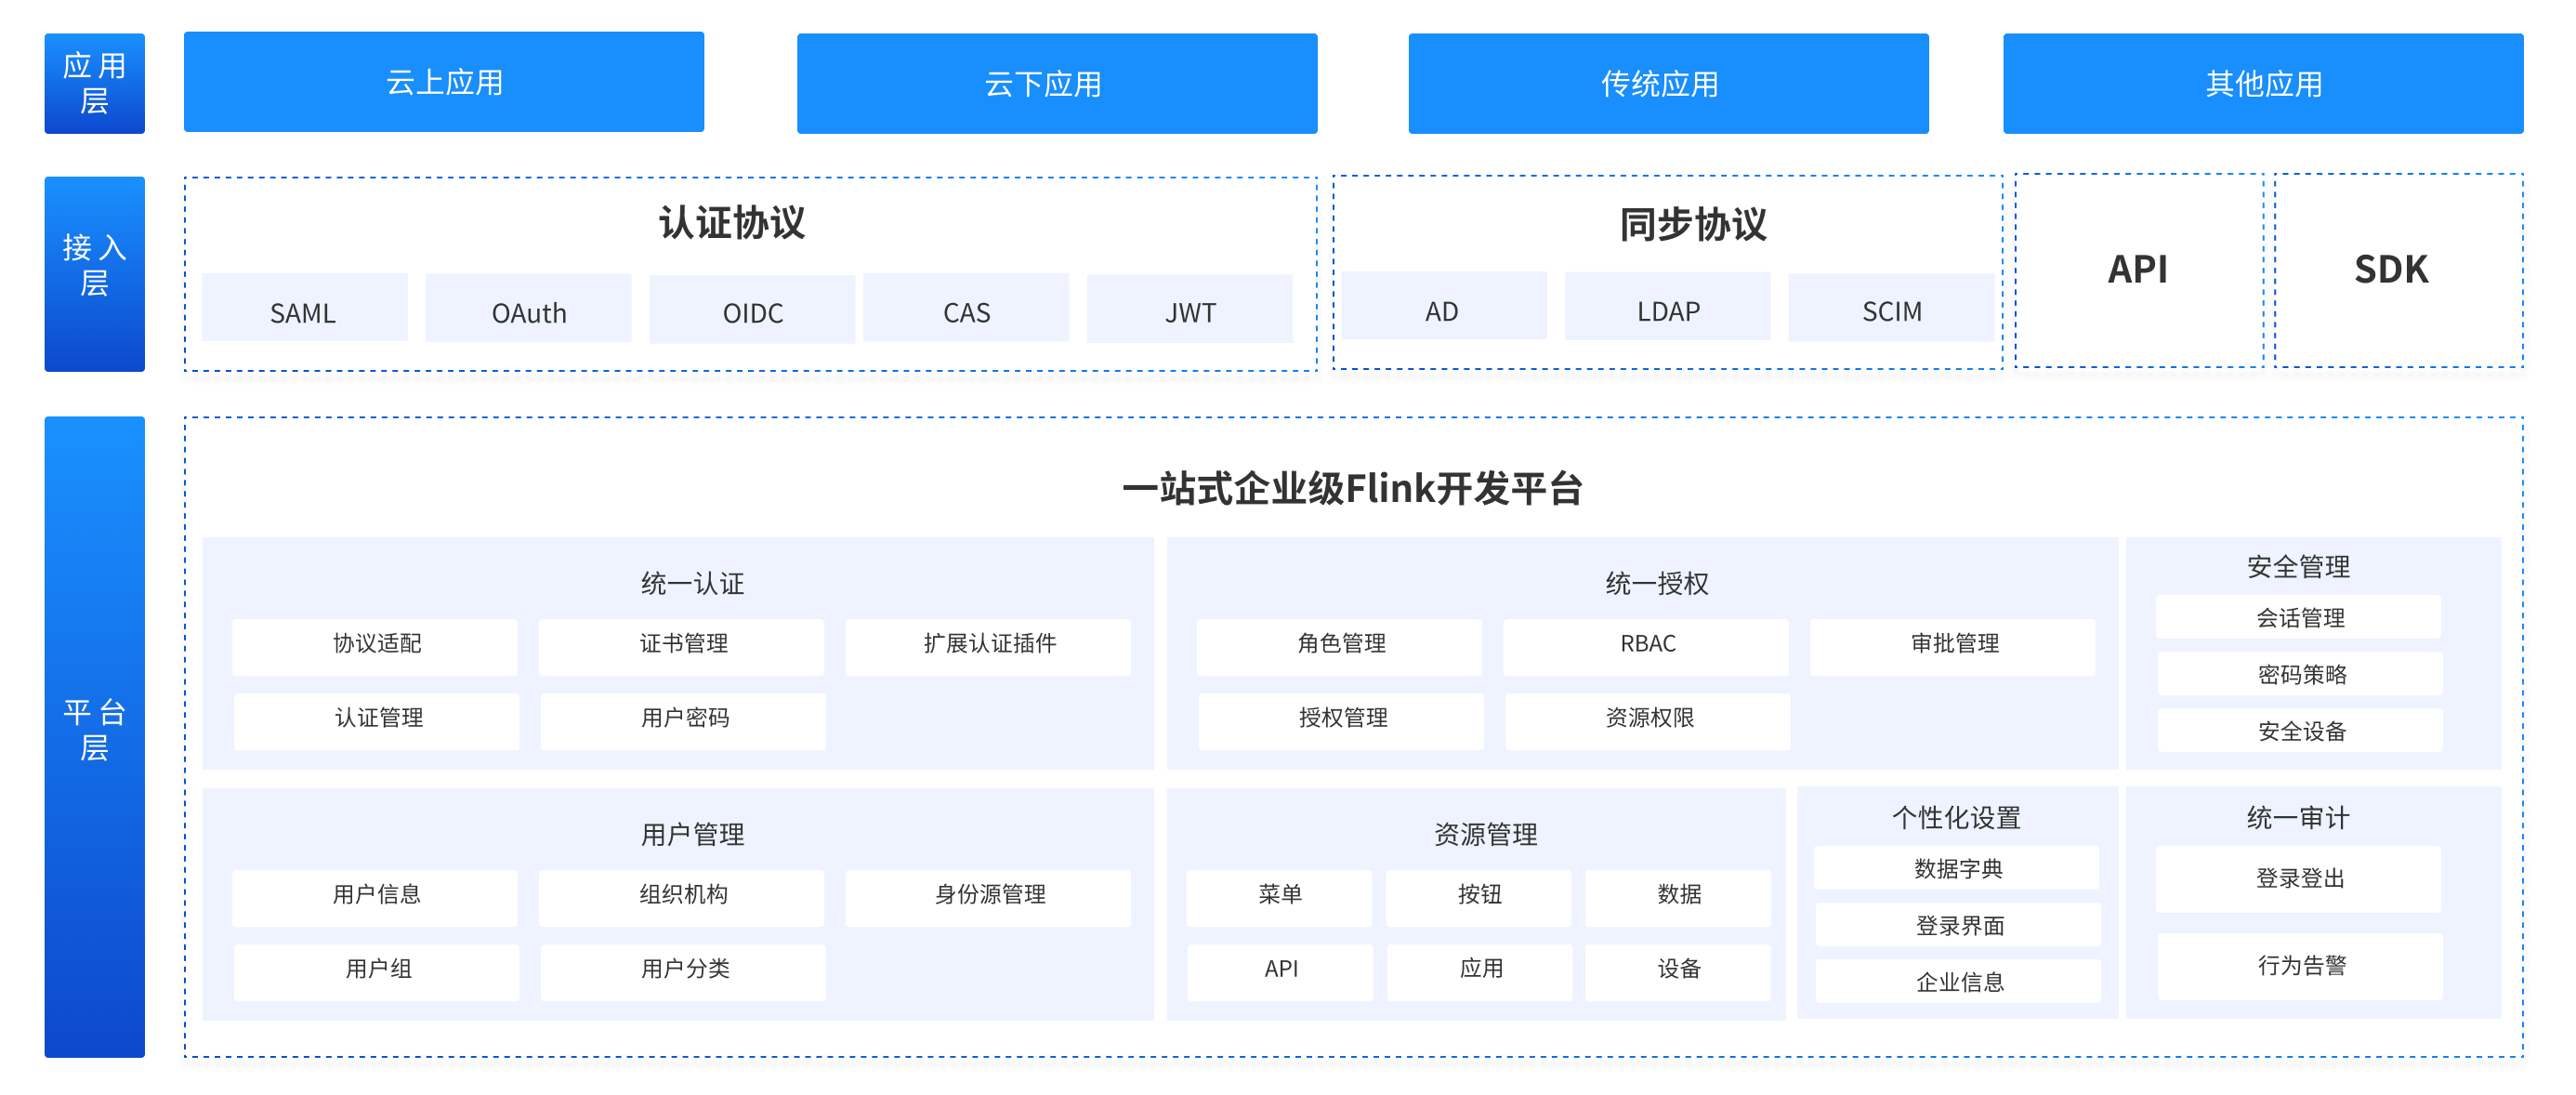The width and height of the screenshot is (2576, 1095).
Task: Select 会话管理 under 安全管理
Action: tap(2298, 617)
